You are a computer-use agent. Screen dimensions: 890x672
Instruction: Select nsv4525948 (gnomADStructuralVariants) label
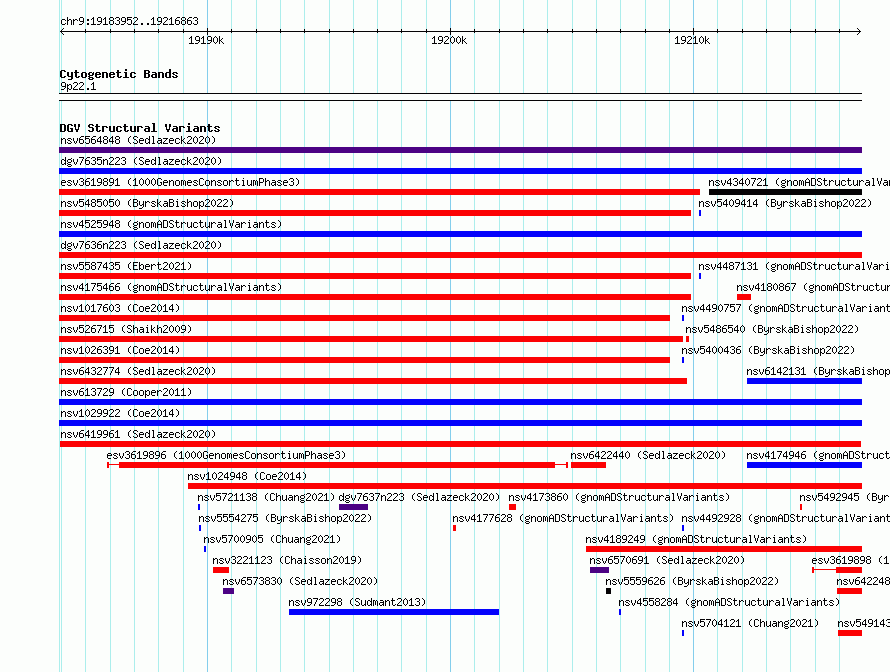pos(171,224)
